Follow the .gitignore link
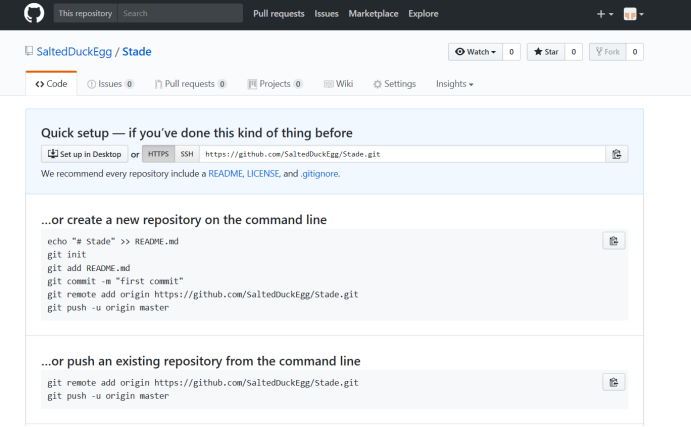 [x=319, y=174]
